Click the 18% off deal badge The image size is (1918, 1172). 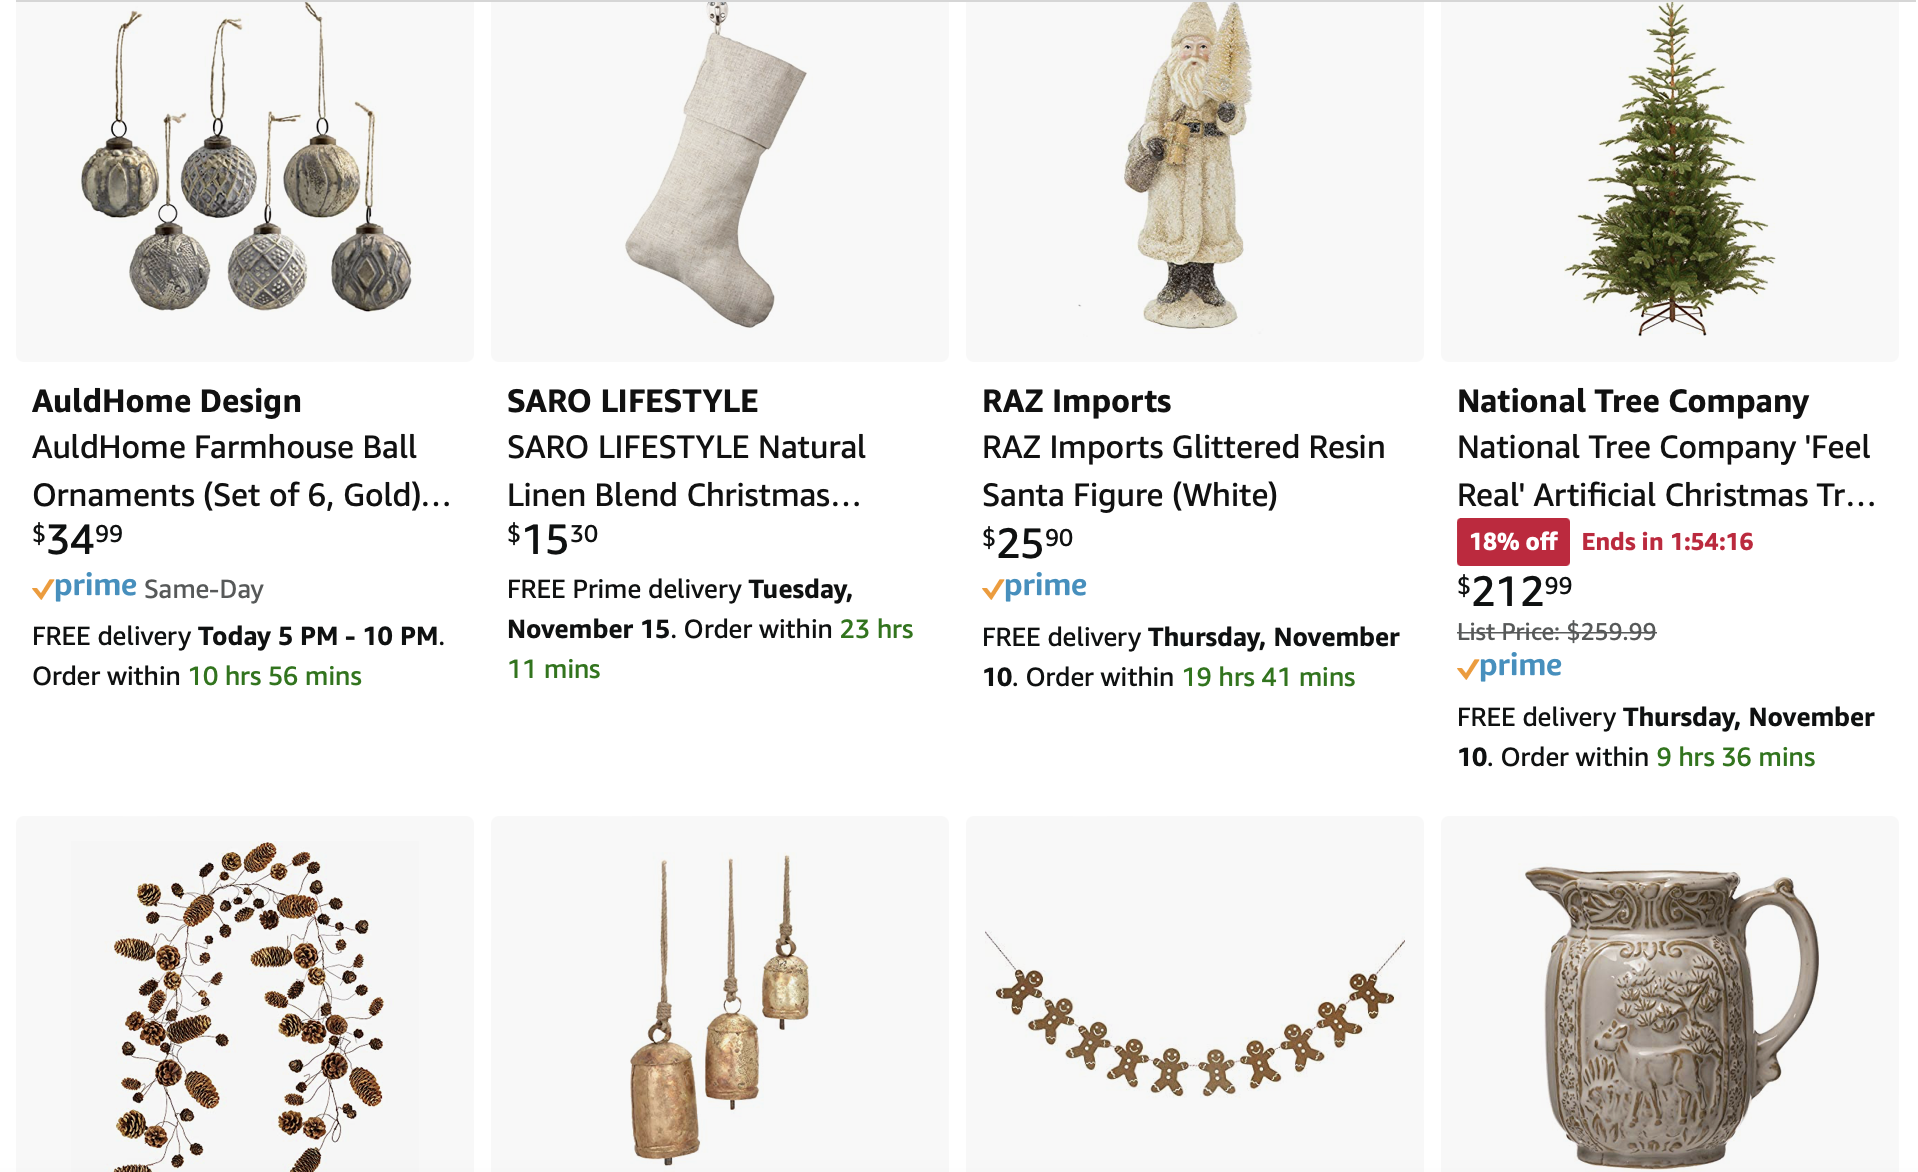[x=1513, y=542]
